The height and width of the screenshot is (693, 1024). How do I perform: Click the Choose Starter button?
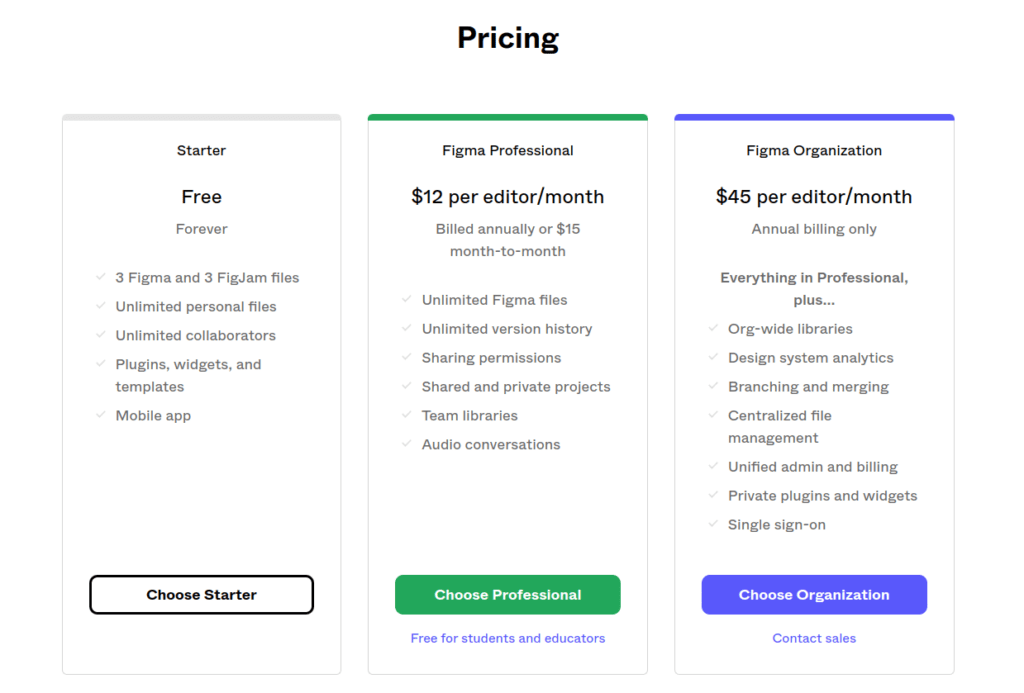pos(201,594)
